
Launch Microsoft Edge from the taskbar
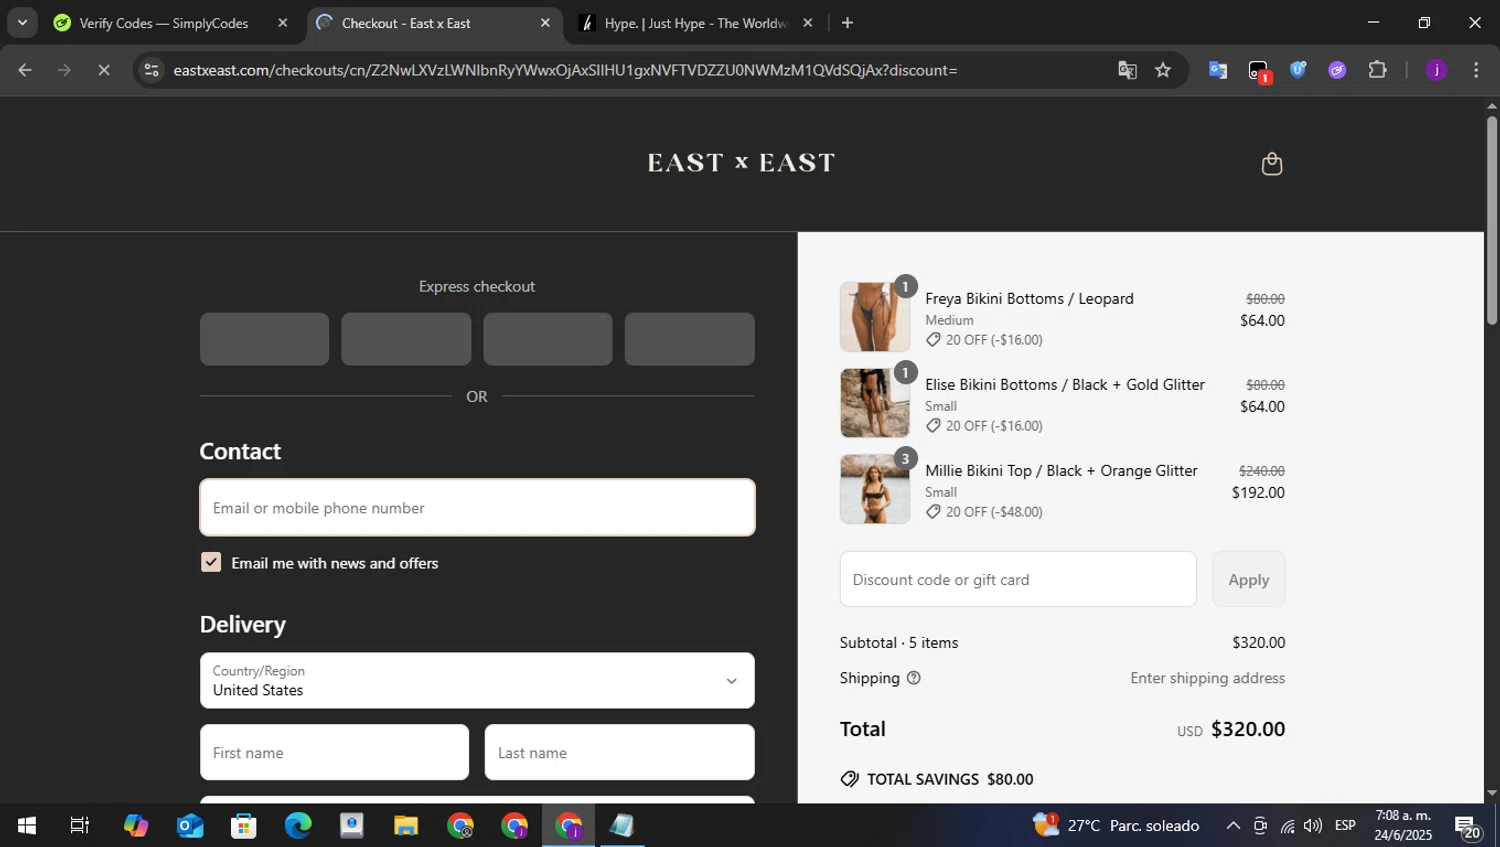point(297,826)
